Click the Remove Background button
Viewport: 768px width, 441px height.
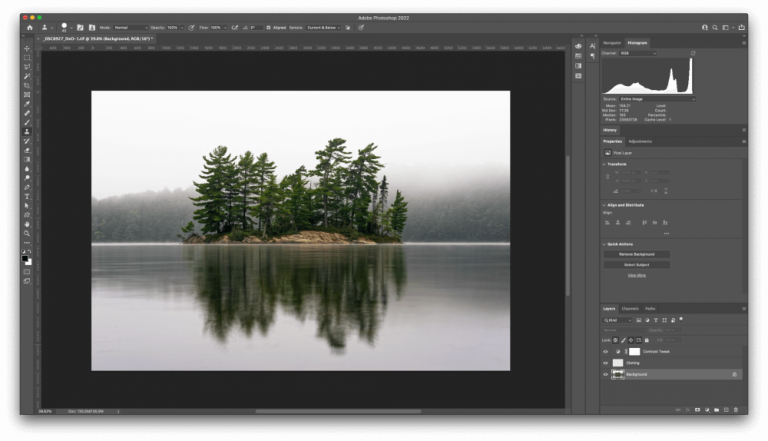(636, 254)
